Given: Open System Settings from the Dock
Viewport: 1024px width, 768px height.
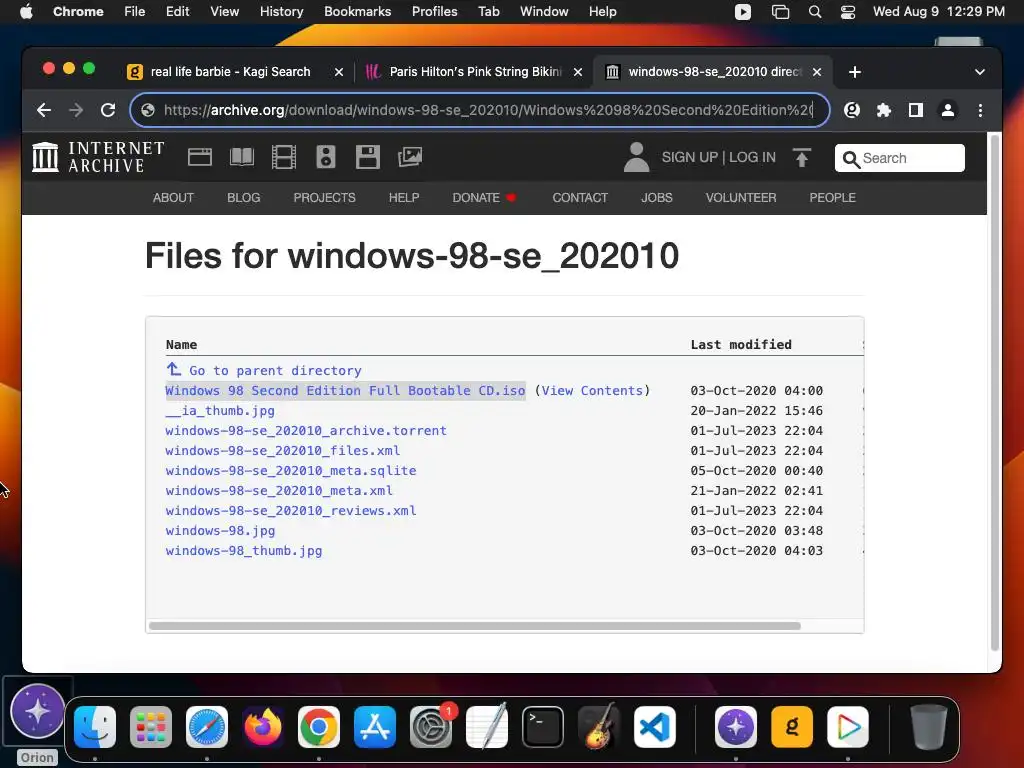Looking at the screenshot, I should 431,727.
